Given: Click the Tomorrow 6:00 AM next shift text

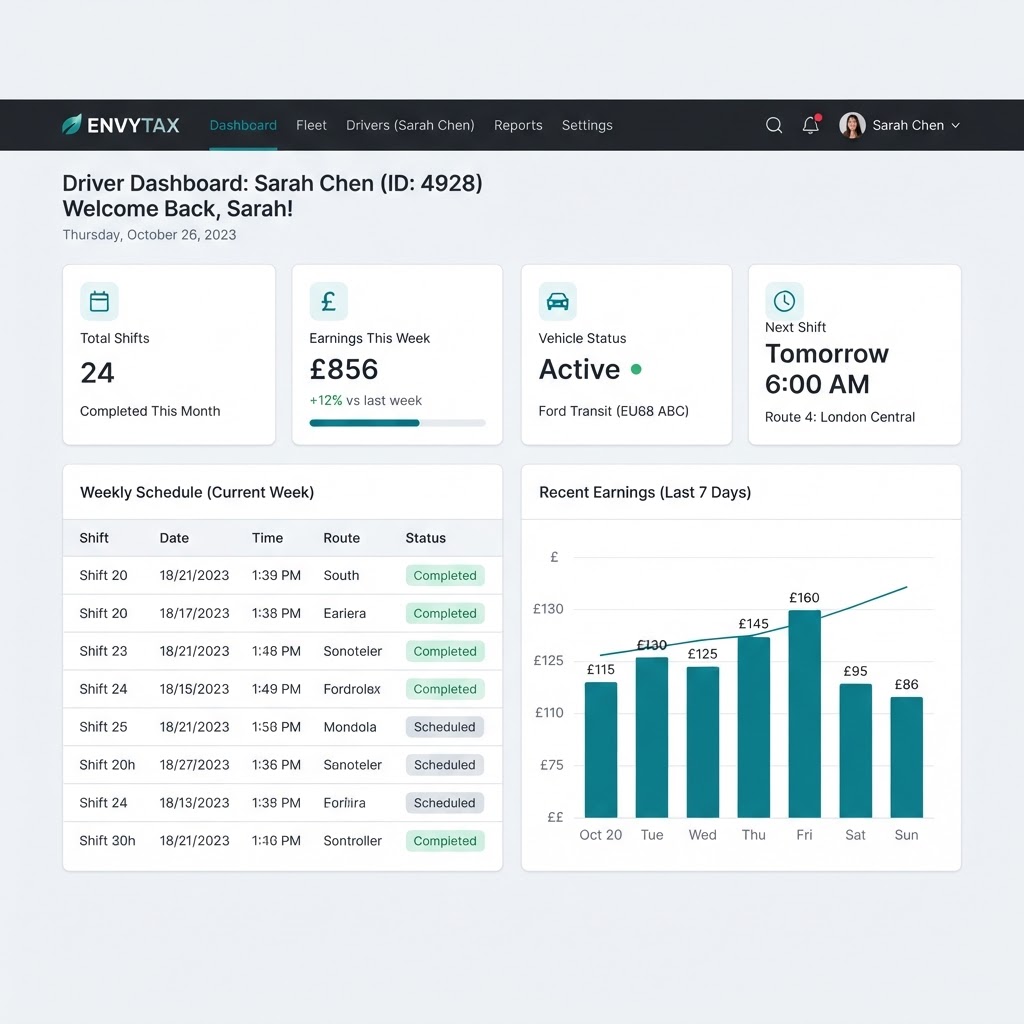Looking at the screenshot, I should 827,369.
